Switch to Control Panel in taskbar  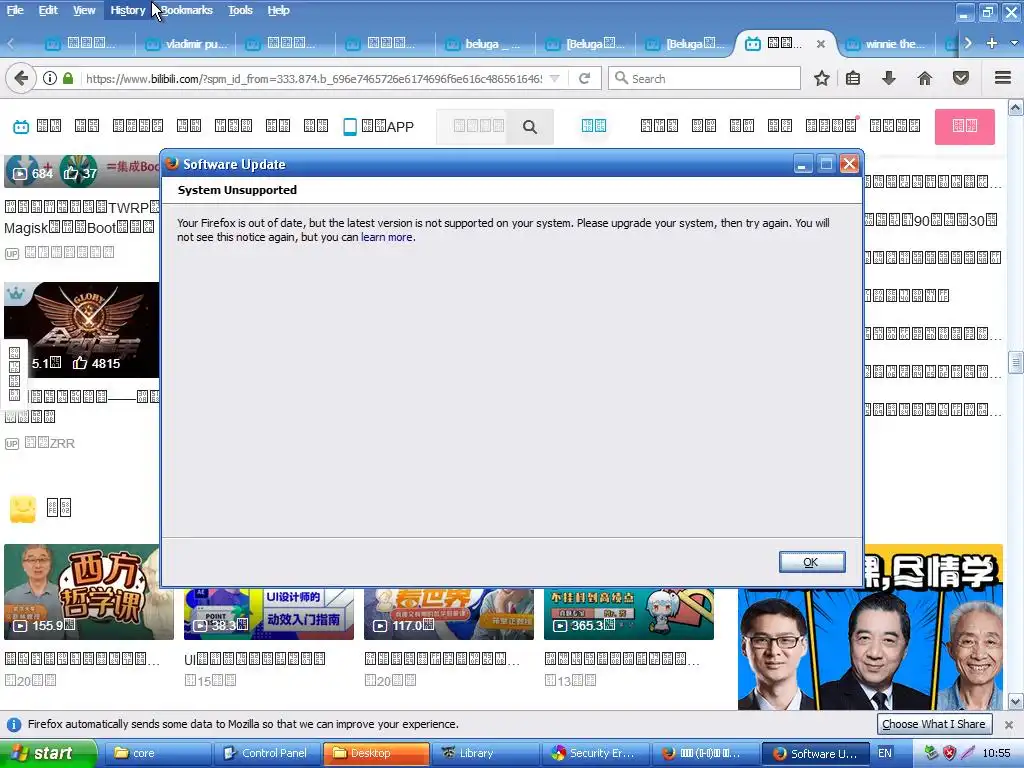click(267, 753)
